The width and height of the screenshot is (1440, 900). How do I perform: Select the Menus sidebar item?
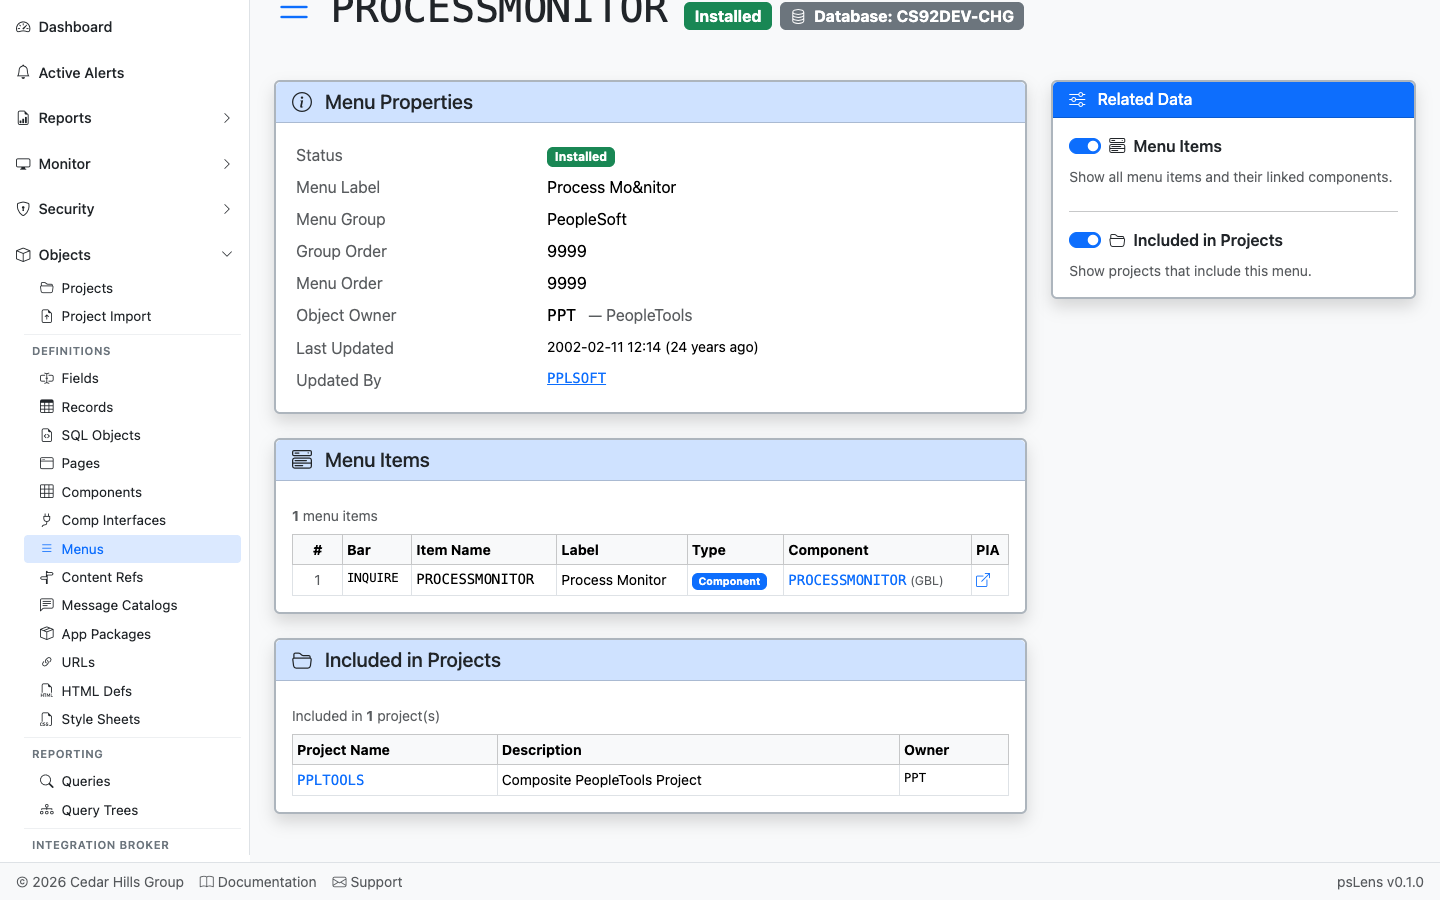pyautogui.click(x=132, y=549)
